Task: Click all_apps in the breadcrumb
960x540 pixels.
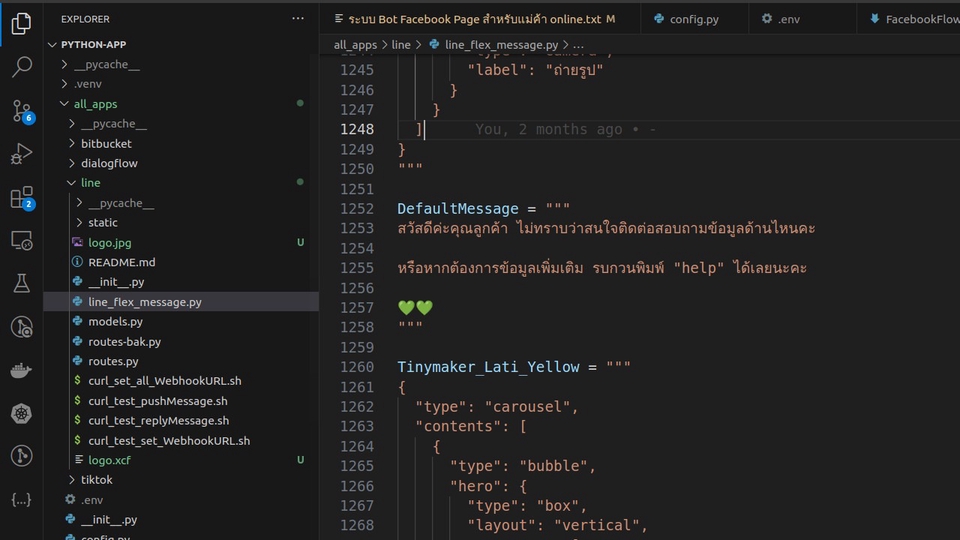Action: pyautogui.click(x=355, y=45)
